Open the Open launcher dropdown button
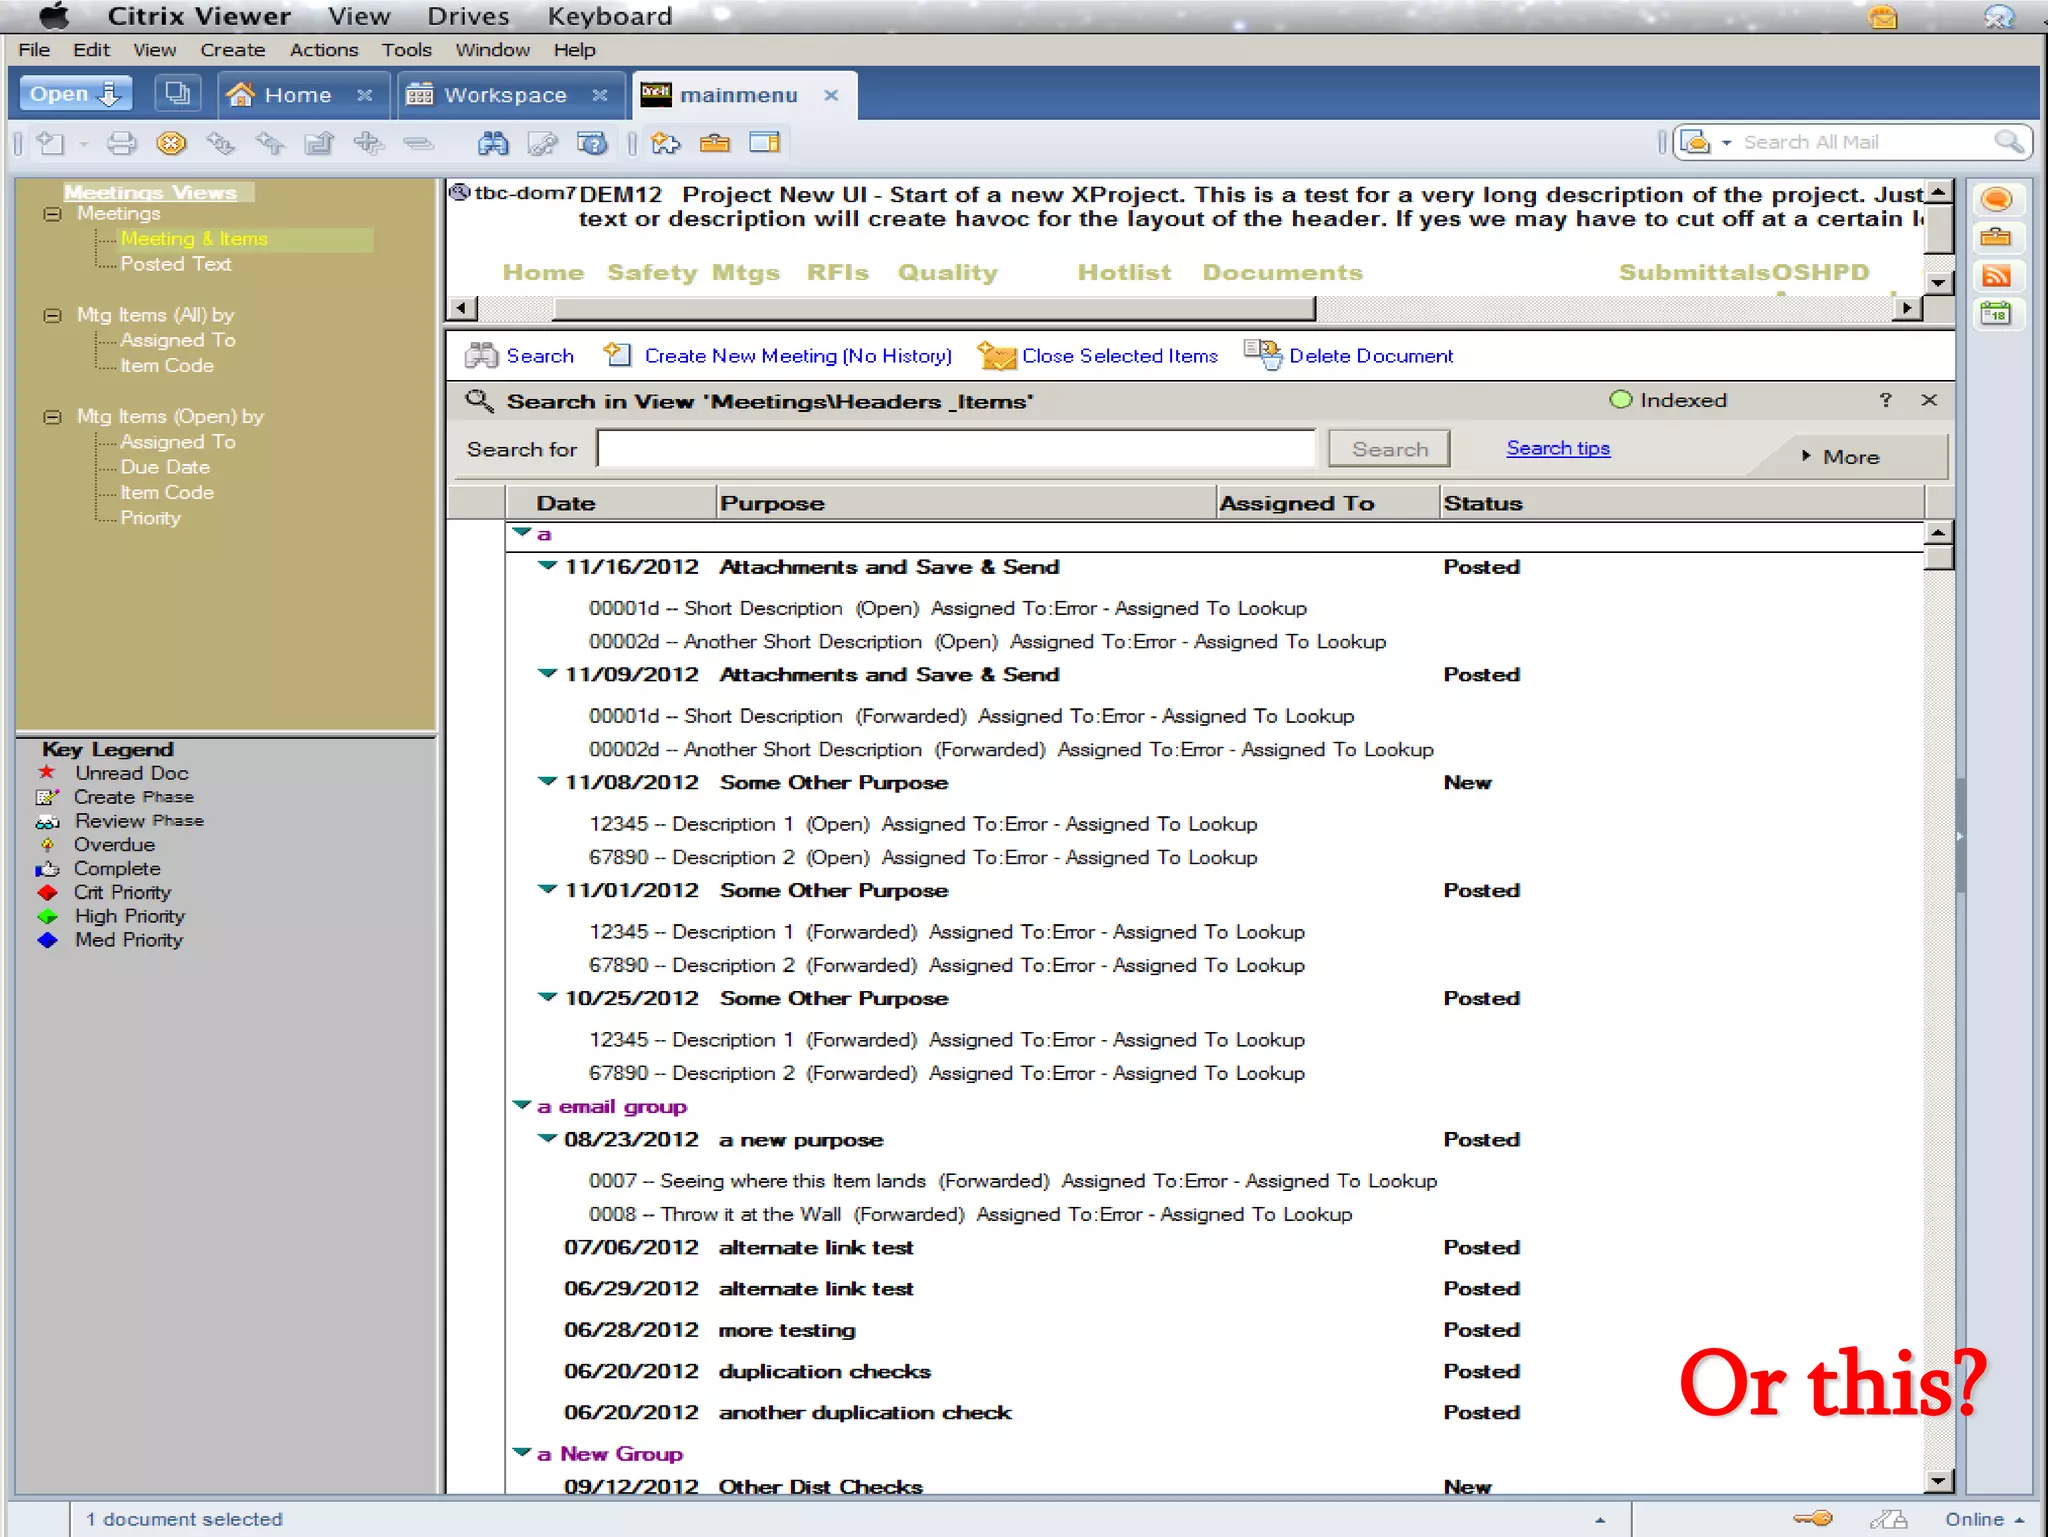 76,94
